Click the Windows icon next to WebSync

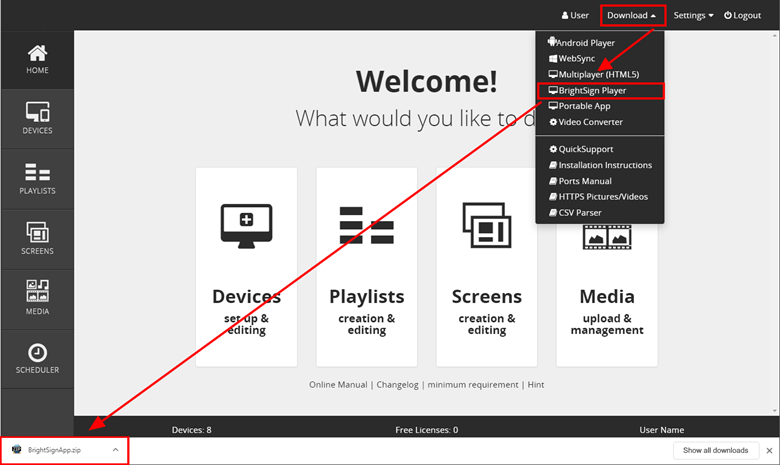coord(553,59)
